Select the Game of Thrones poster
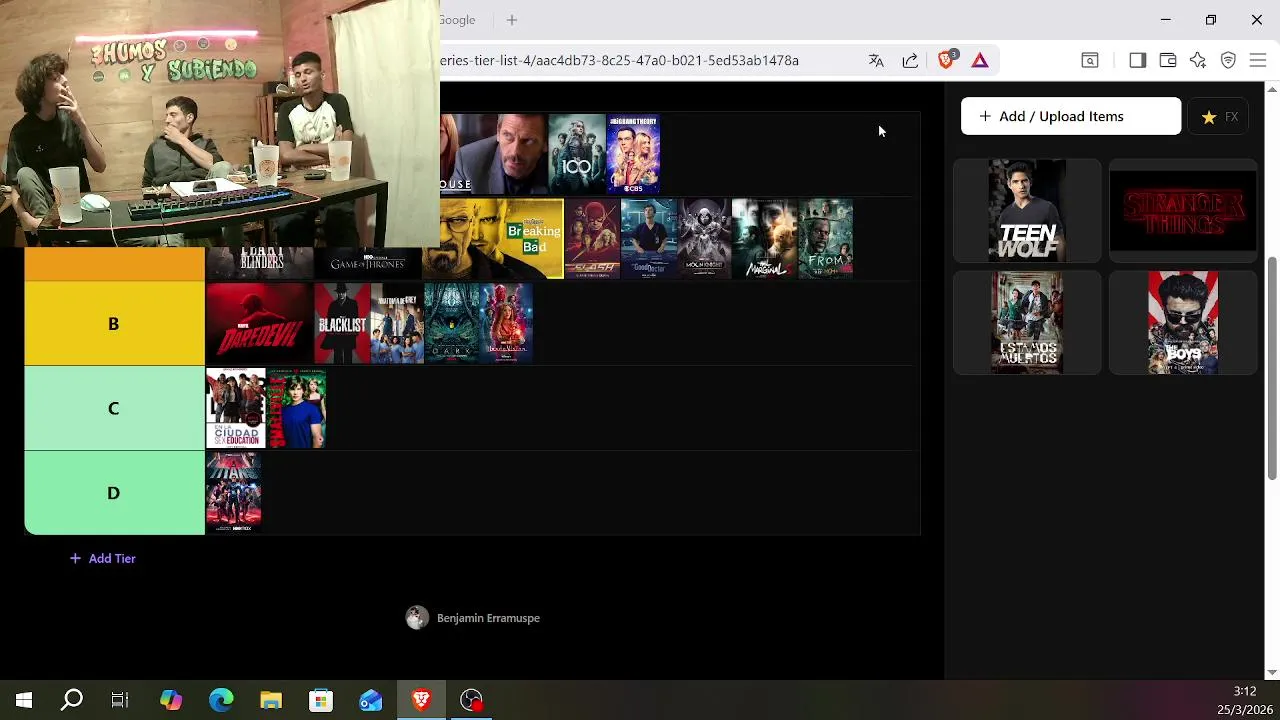 tap(368, 263)
